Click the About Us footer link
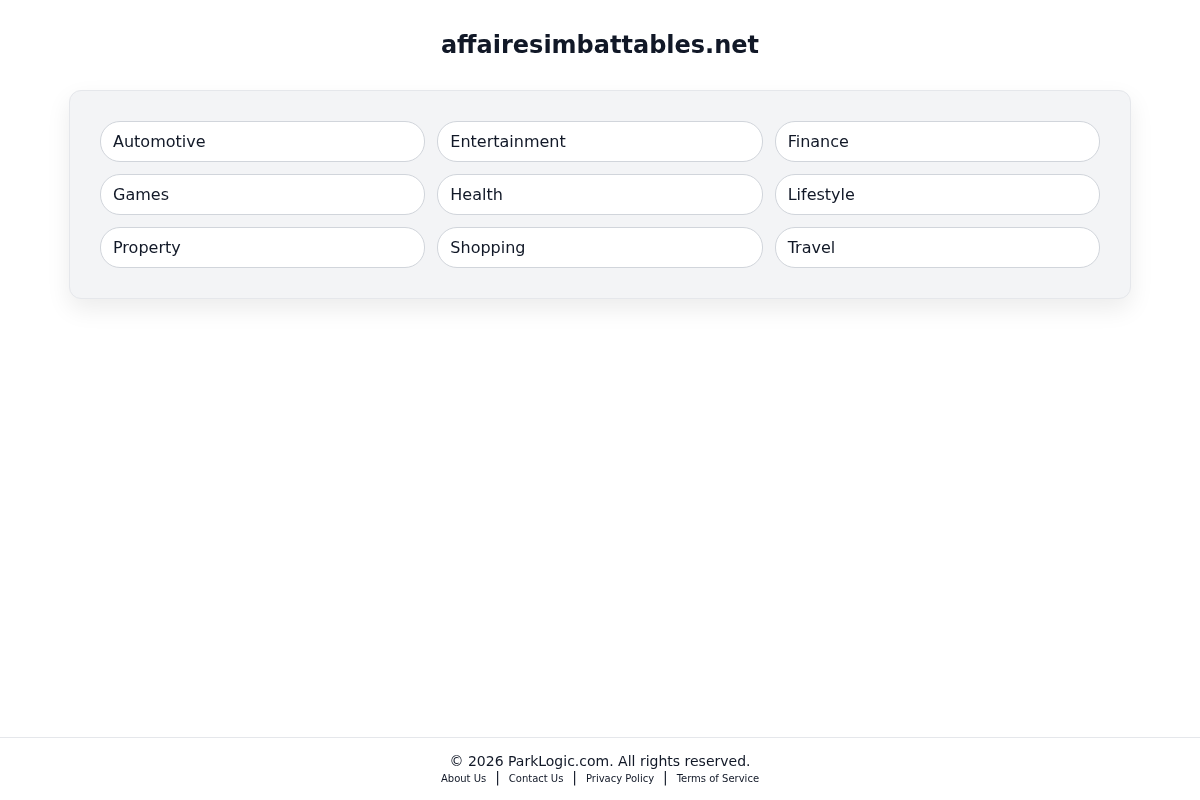Screen dimensions: 1200x800 coord(463,778)
